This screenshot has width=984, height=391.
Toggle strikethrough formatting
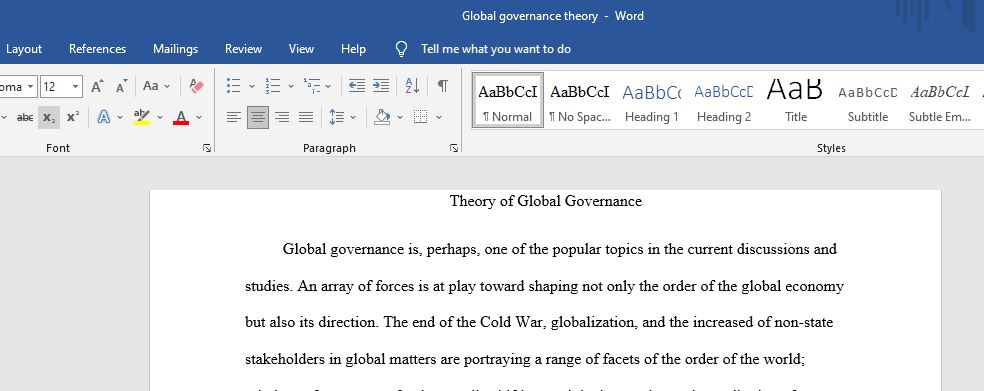tap(25, 117)
